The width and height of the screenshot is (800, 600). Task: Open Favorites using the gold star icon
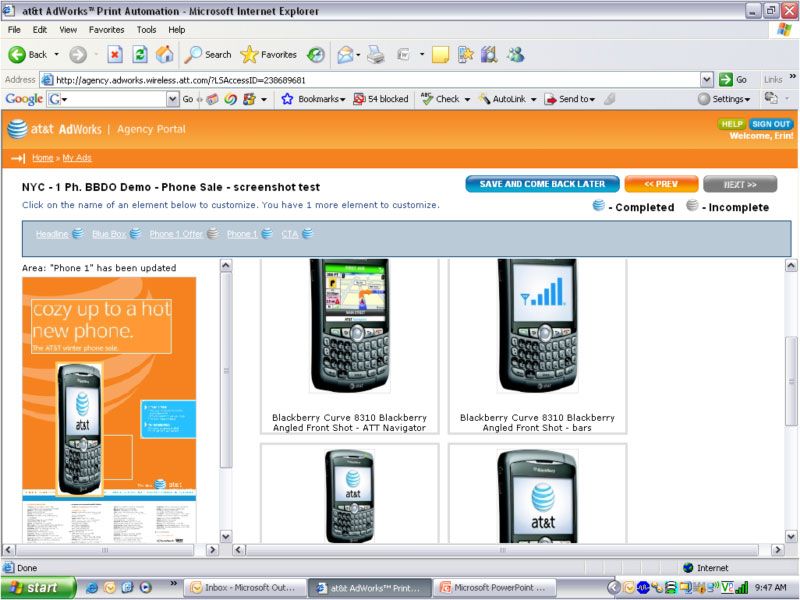coord(248,54)
